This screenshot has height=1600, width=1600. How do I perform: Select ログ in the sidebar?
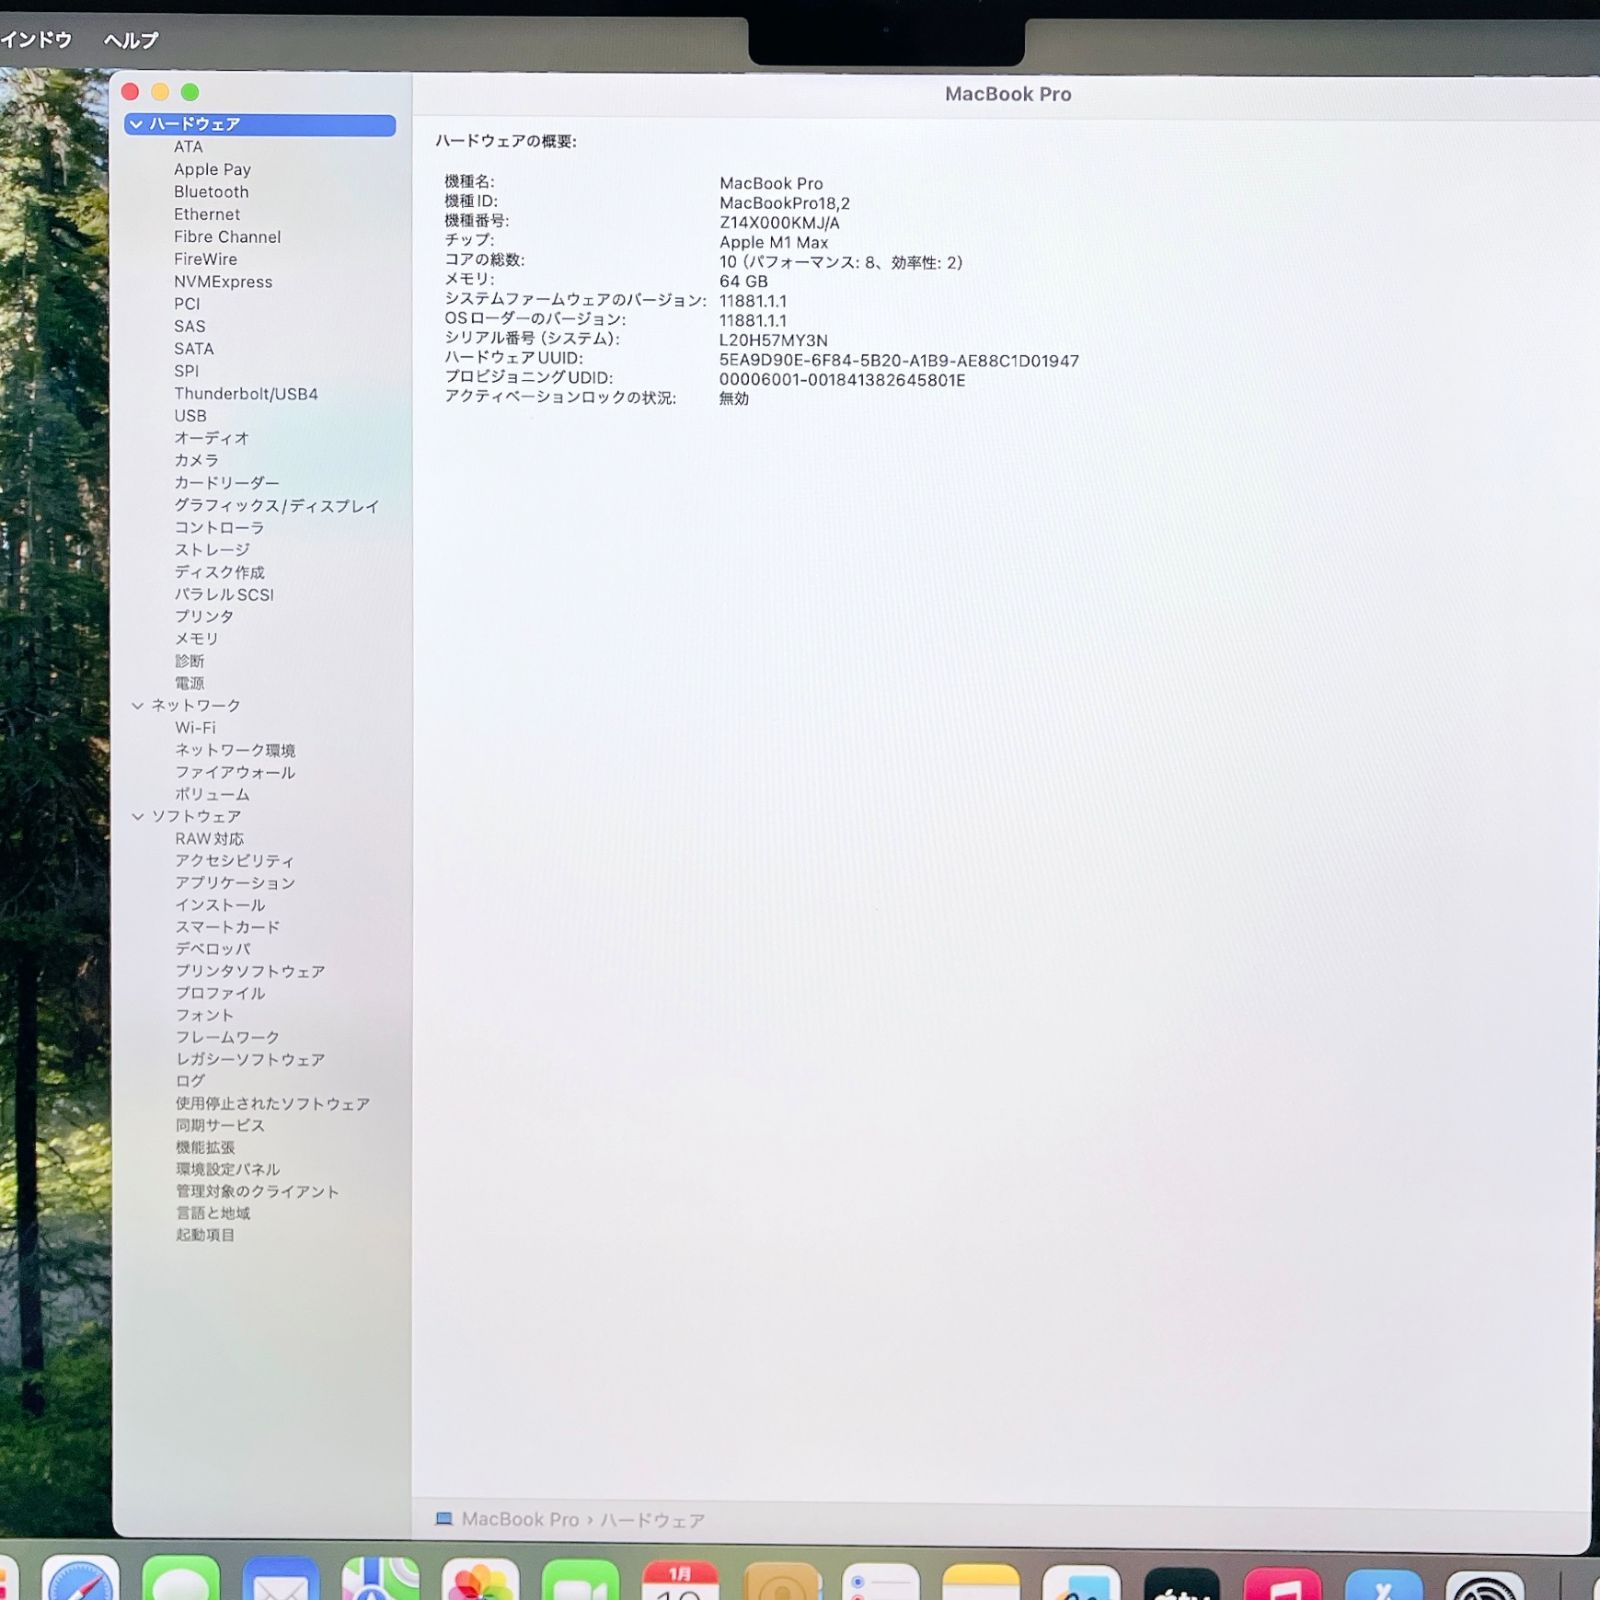coord(190,1081)
